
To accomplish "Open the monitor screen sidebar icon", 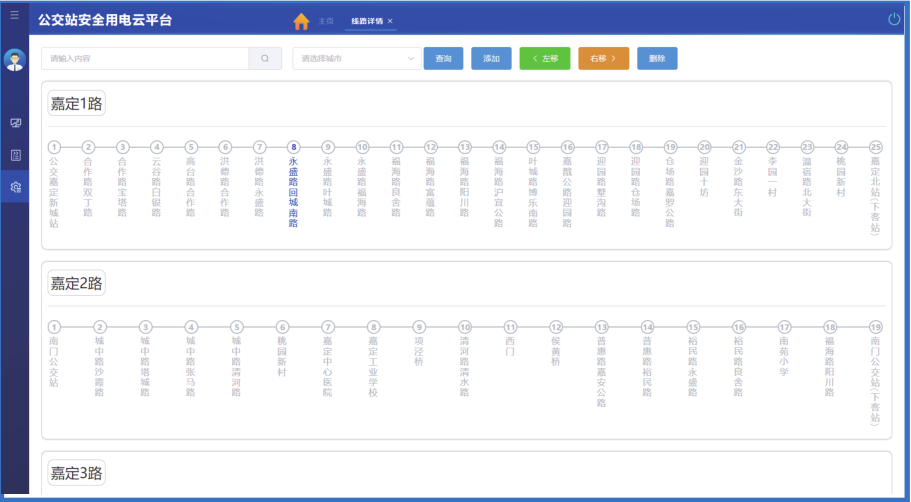I will (x=15, y=123).
